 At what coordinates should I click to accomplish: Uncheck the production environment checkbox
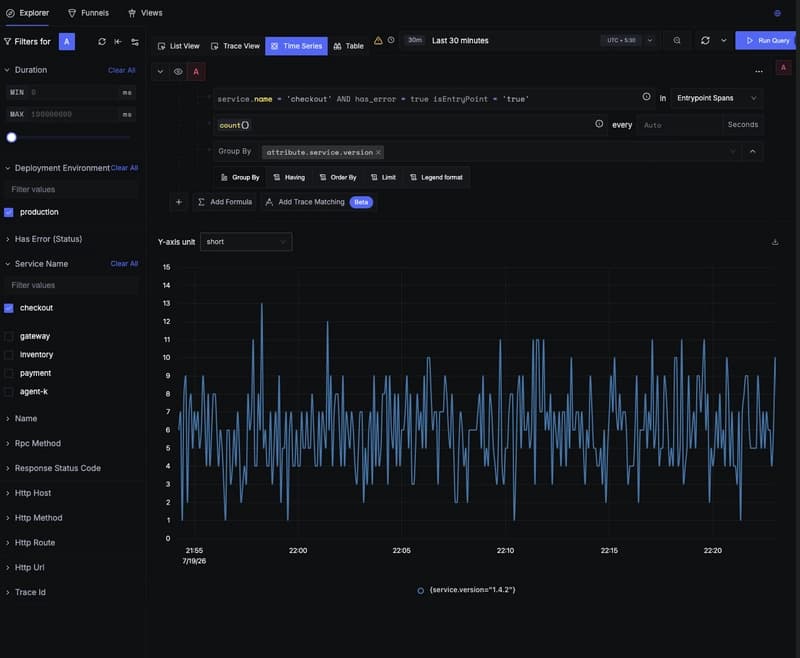tap(9, 212)
